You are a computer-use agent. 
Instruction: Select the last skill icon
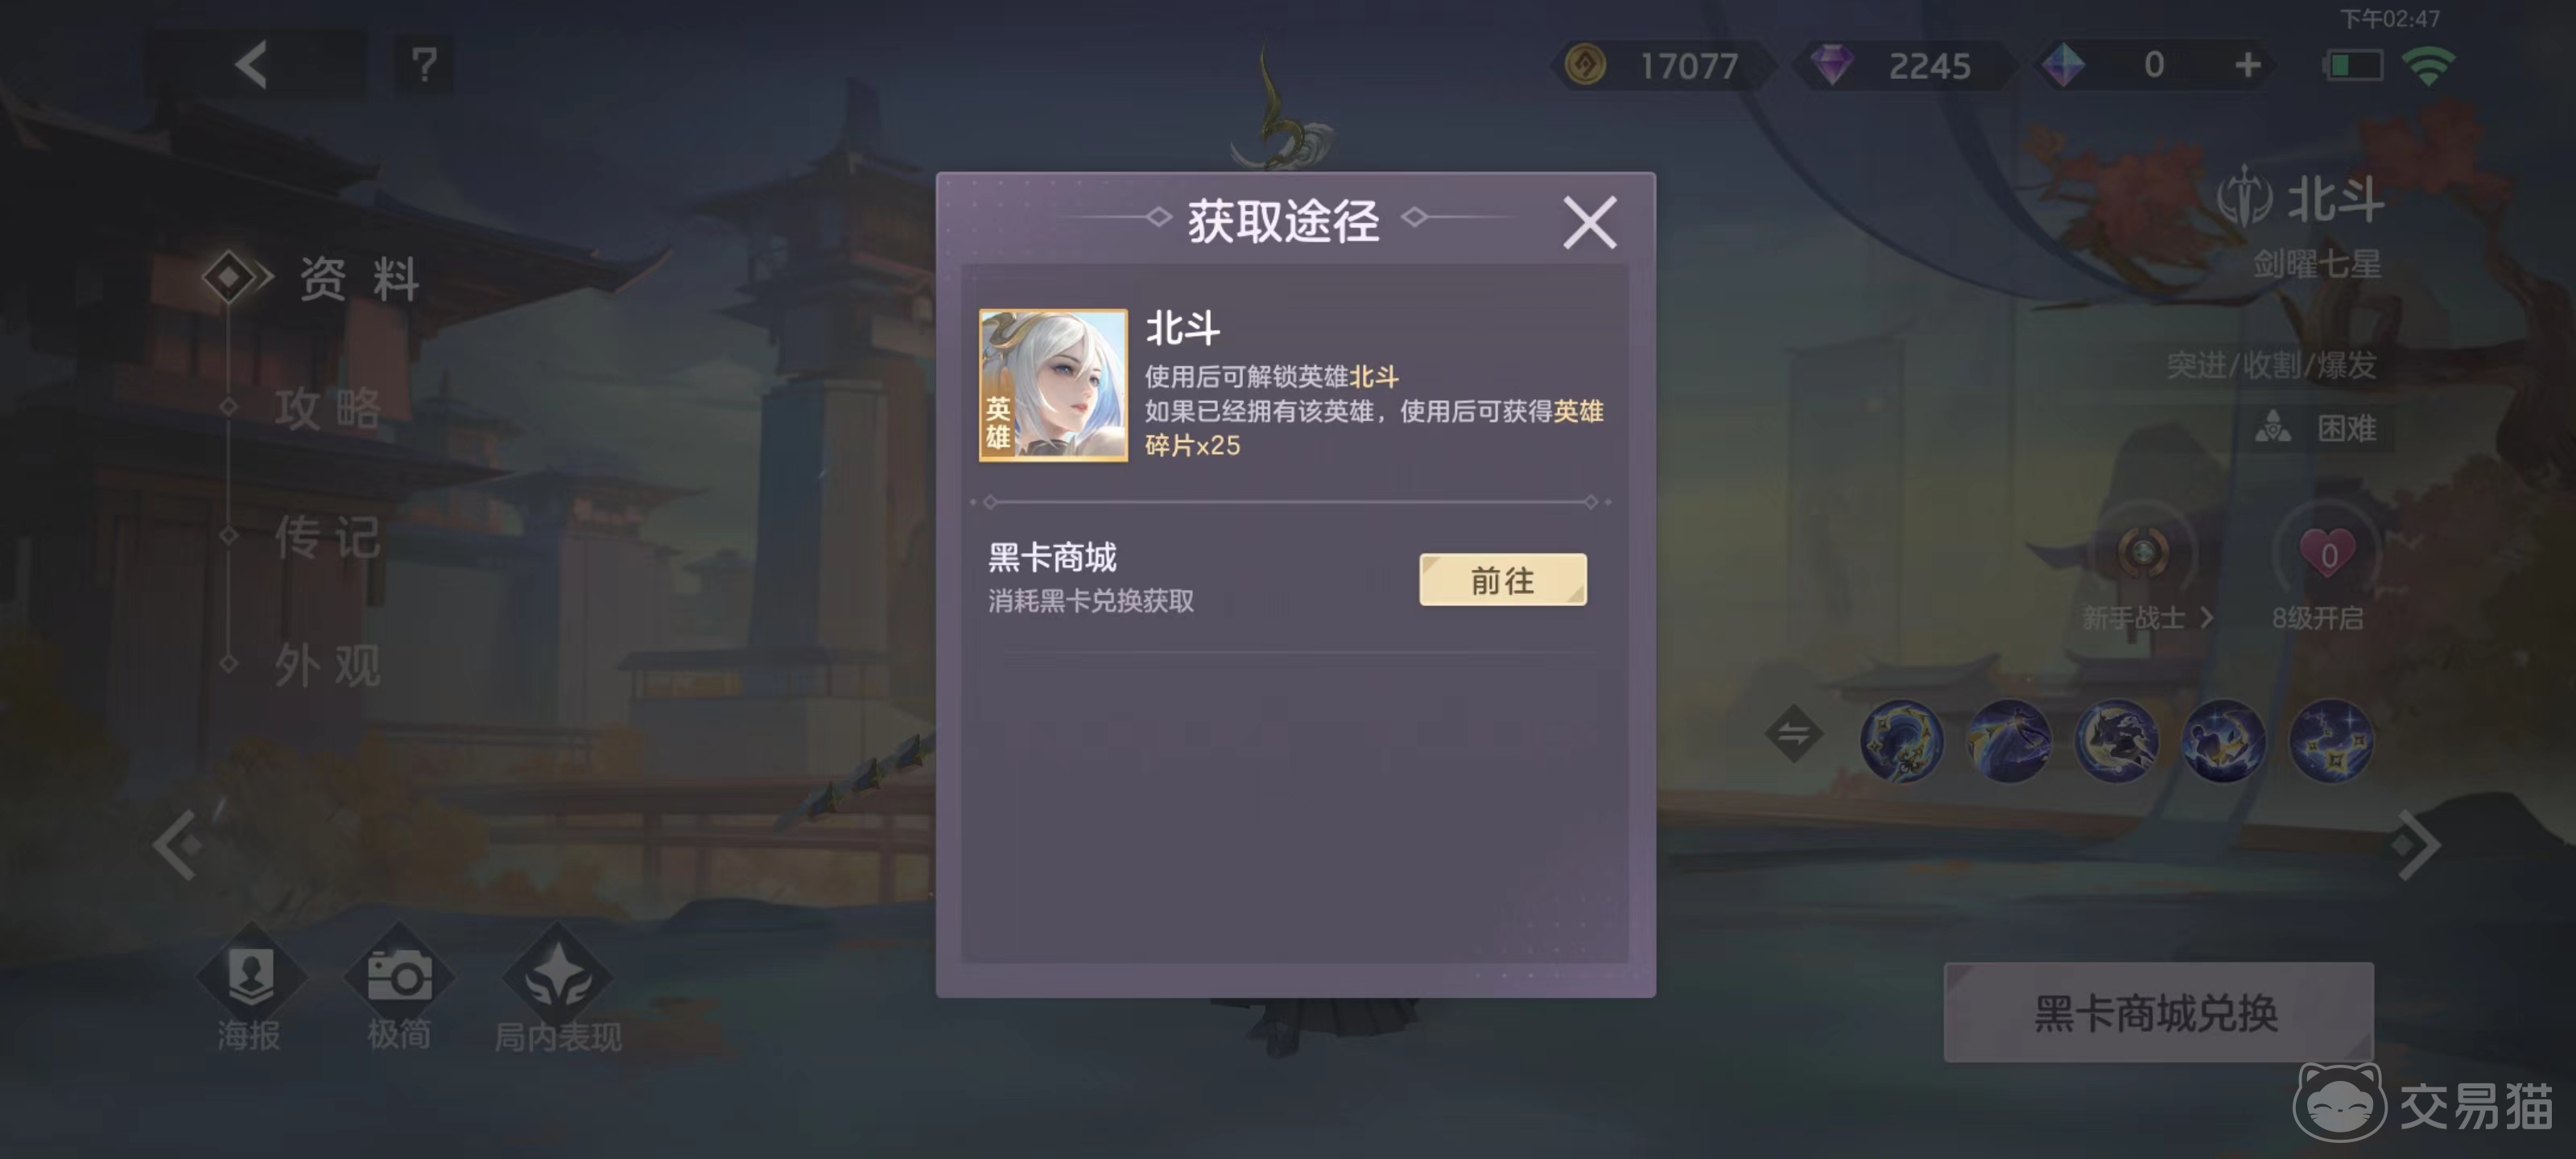(2331, 740)
